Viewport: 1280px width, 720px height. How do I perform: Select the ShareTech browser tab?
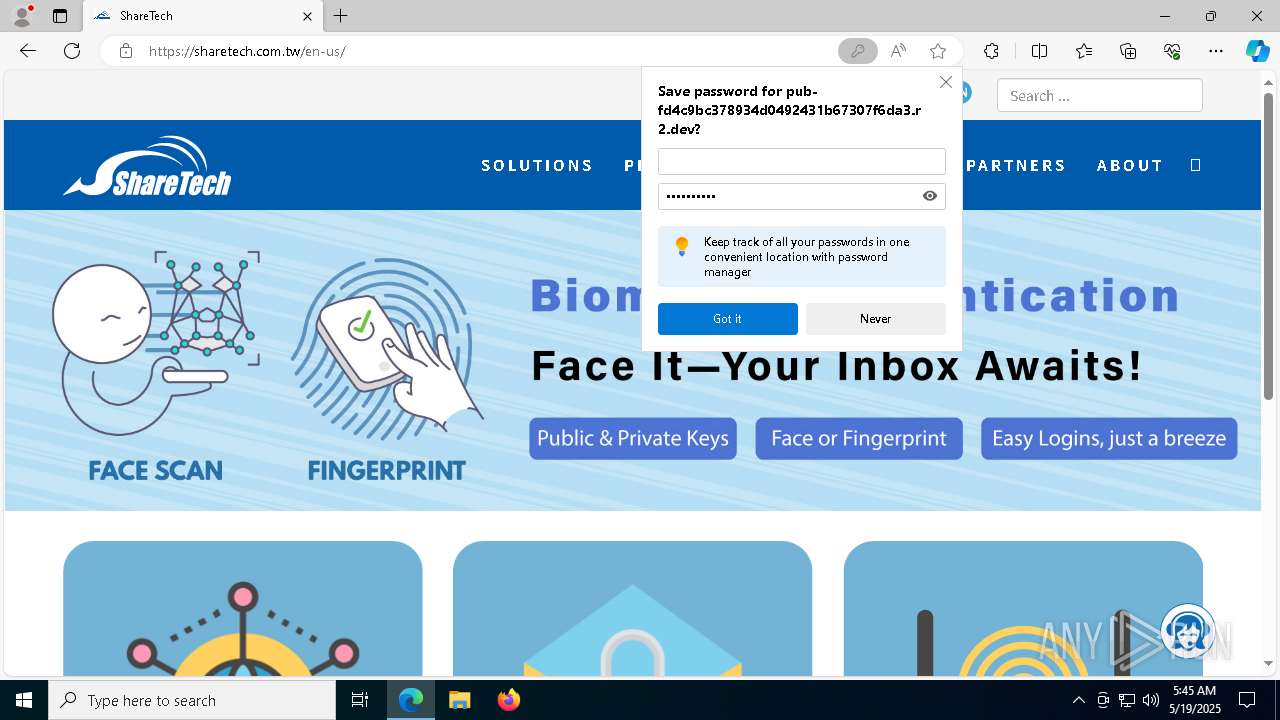point(204,16)
